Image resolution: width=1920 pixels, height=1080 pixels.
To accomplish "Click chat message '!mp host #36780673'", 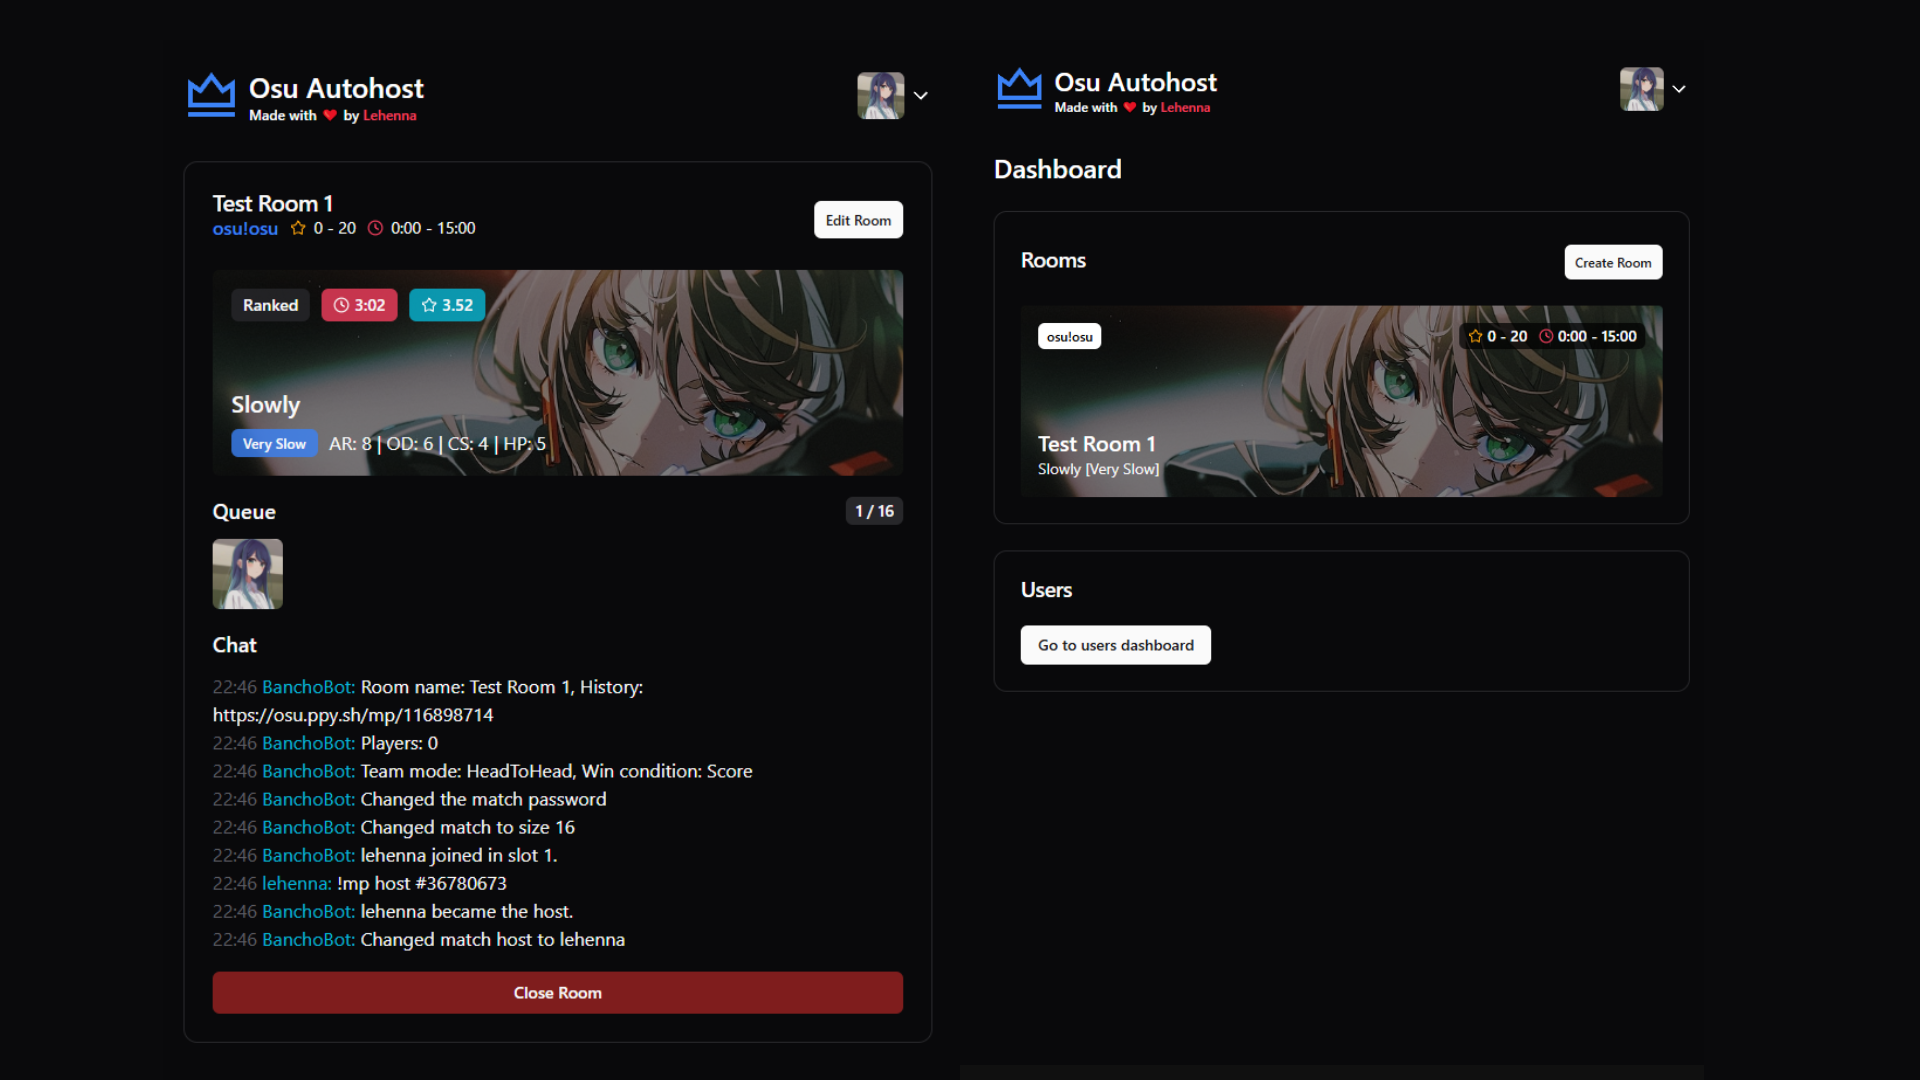I will coord(421,883).
